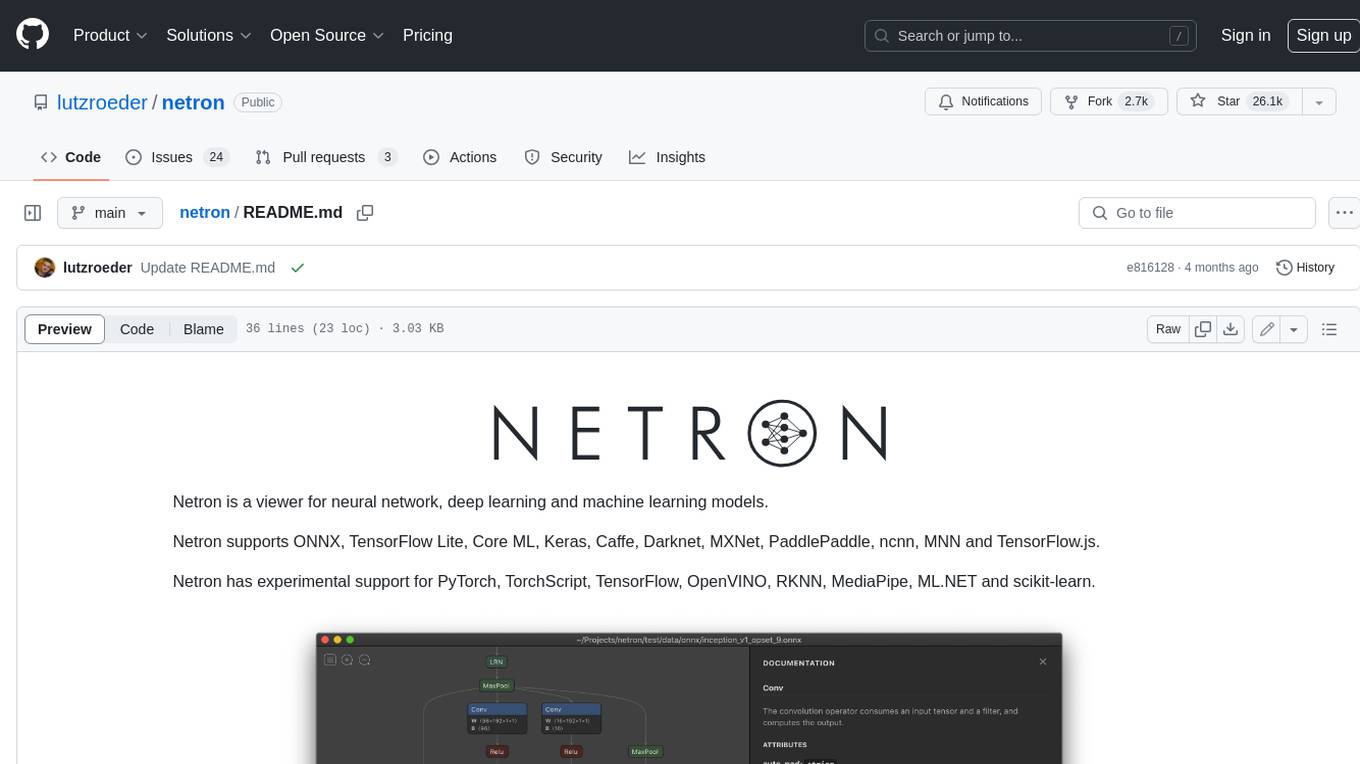Click the NETRON logo image
This screenshot has height=764, width=1360.
click(690, 433)
